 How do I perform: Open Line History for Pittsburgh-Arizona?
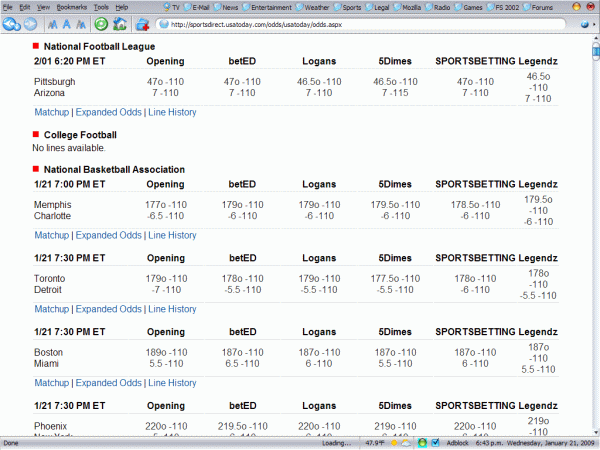[172, 112]
